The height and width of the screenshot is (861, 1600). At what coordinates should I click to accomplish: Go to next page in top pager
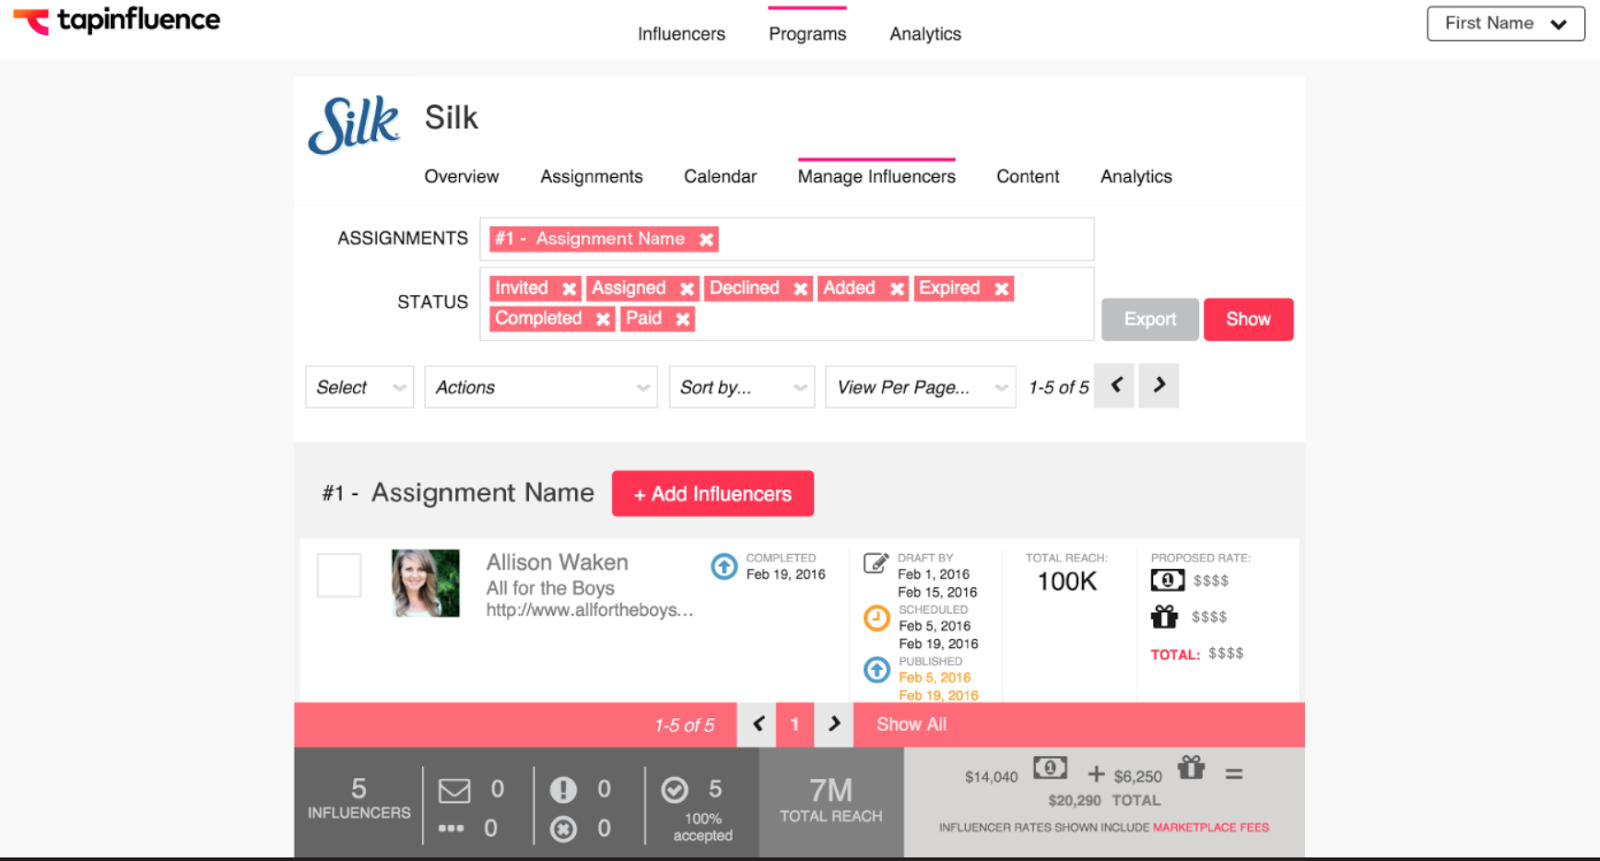(1159, 386)
